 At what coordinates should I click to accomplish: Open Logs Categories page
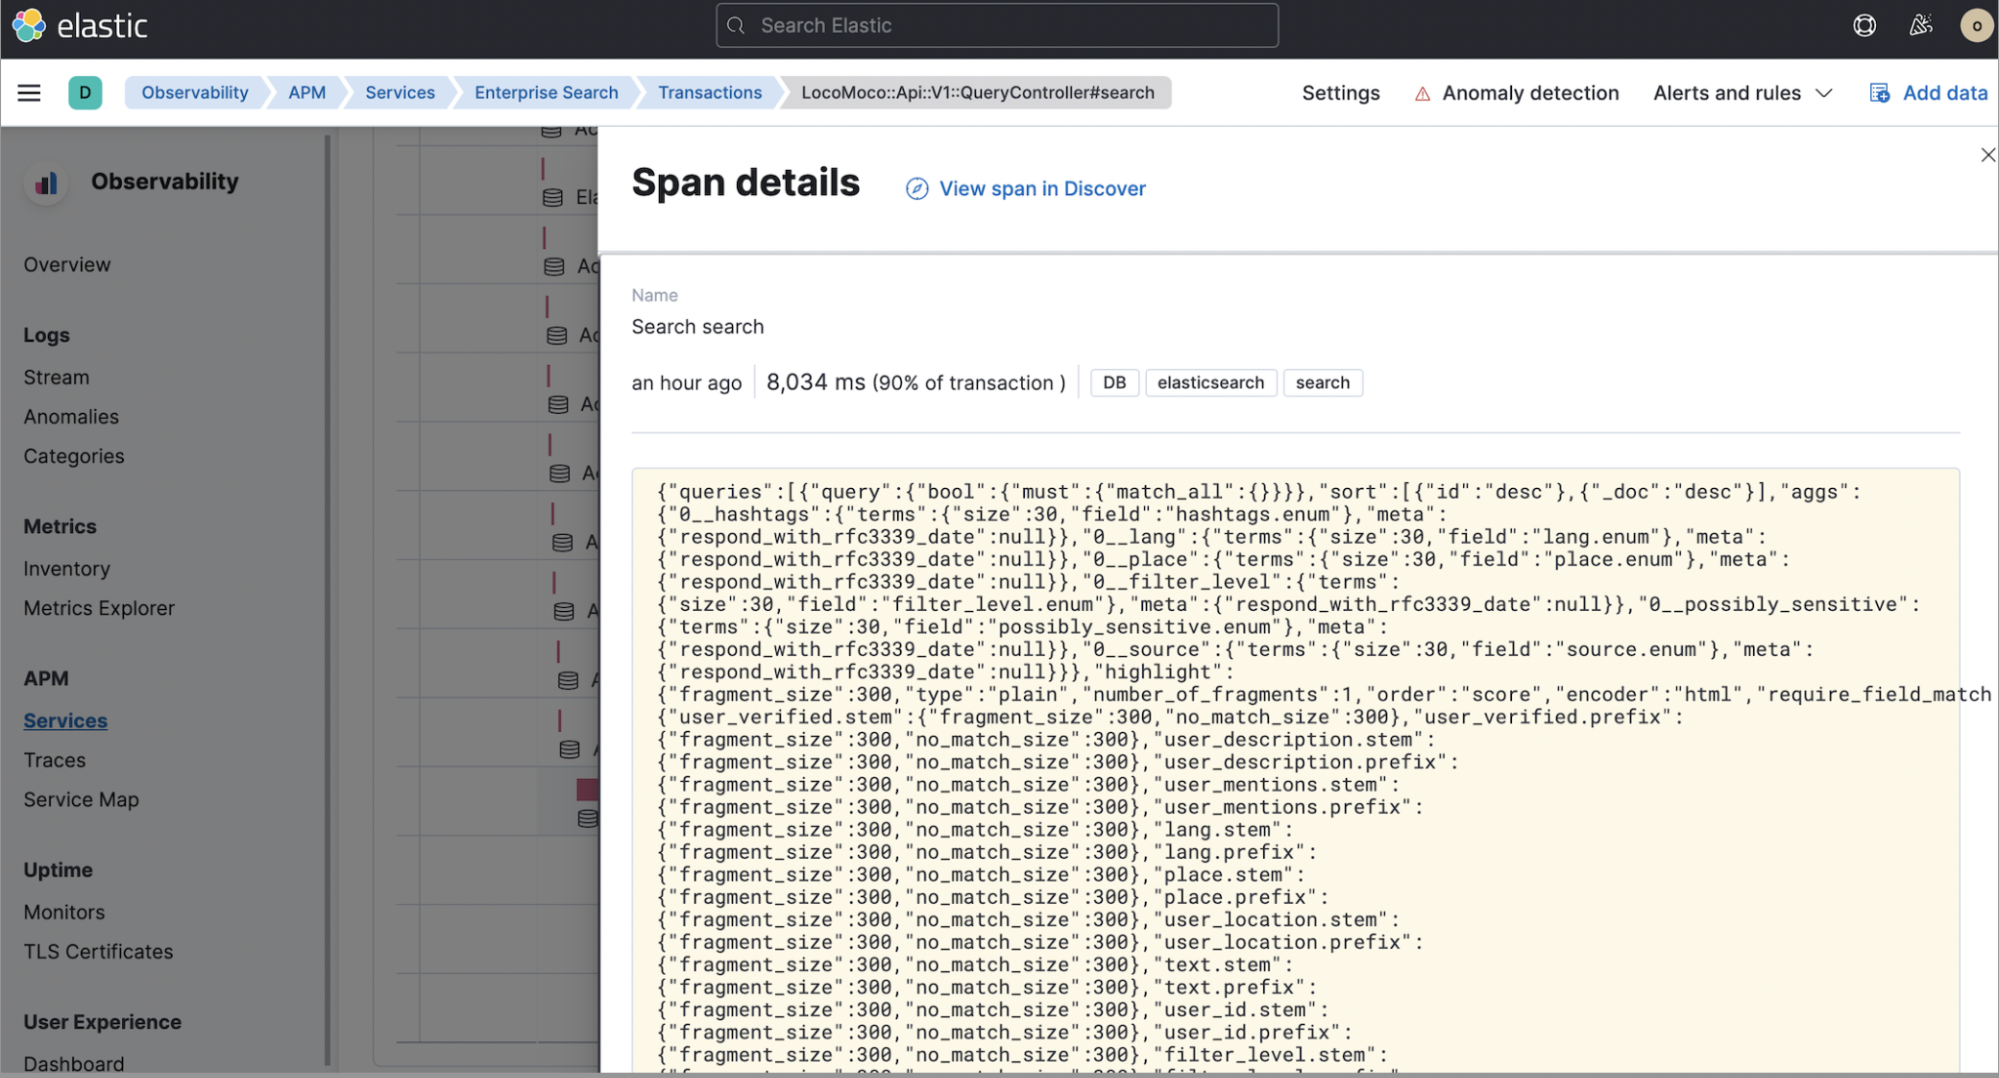point(74,456)
